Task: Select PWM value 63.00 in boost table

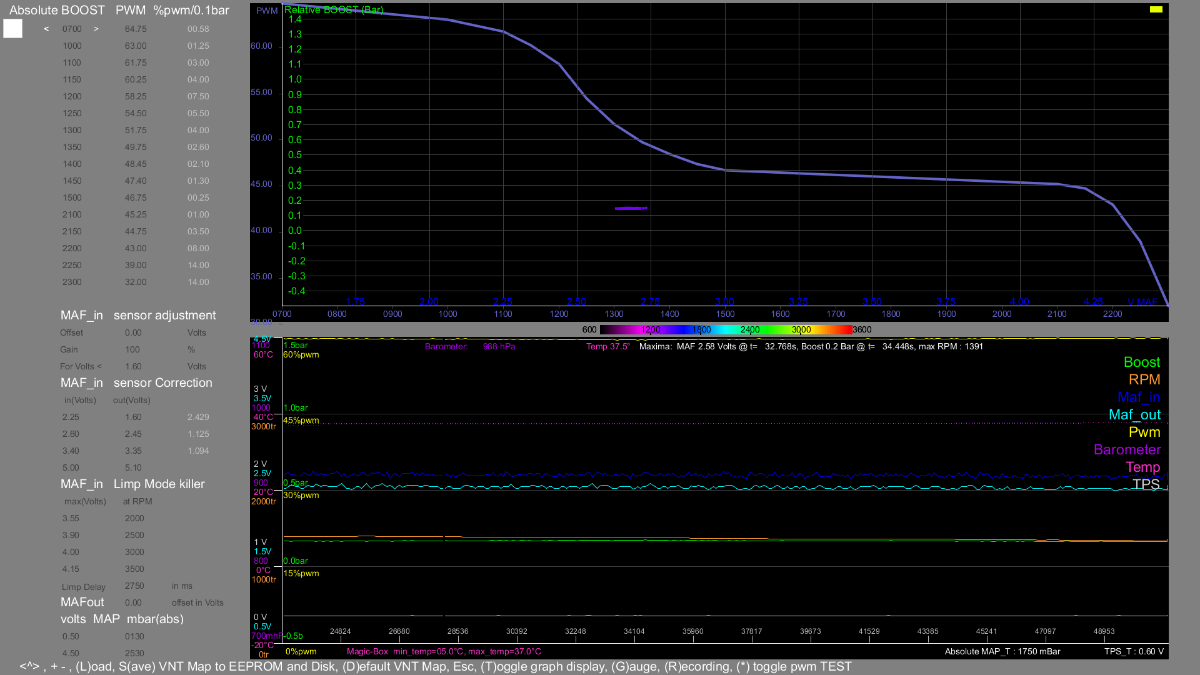Action: pyautogui.click(x=136, y=46)
